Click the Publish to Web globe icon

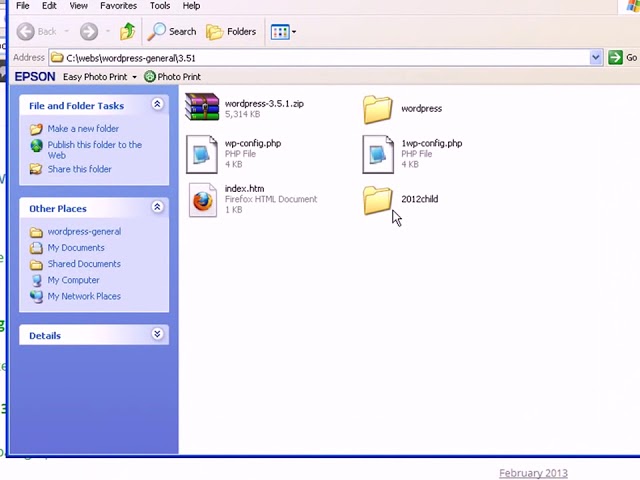(36, 145)
